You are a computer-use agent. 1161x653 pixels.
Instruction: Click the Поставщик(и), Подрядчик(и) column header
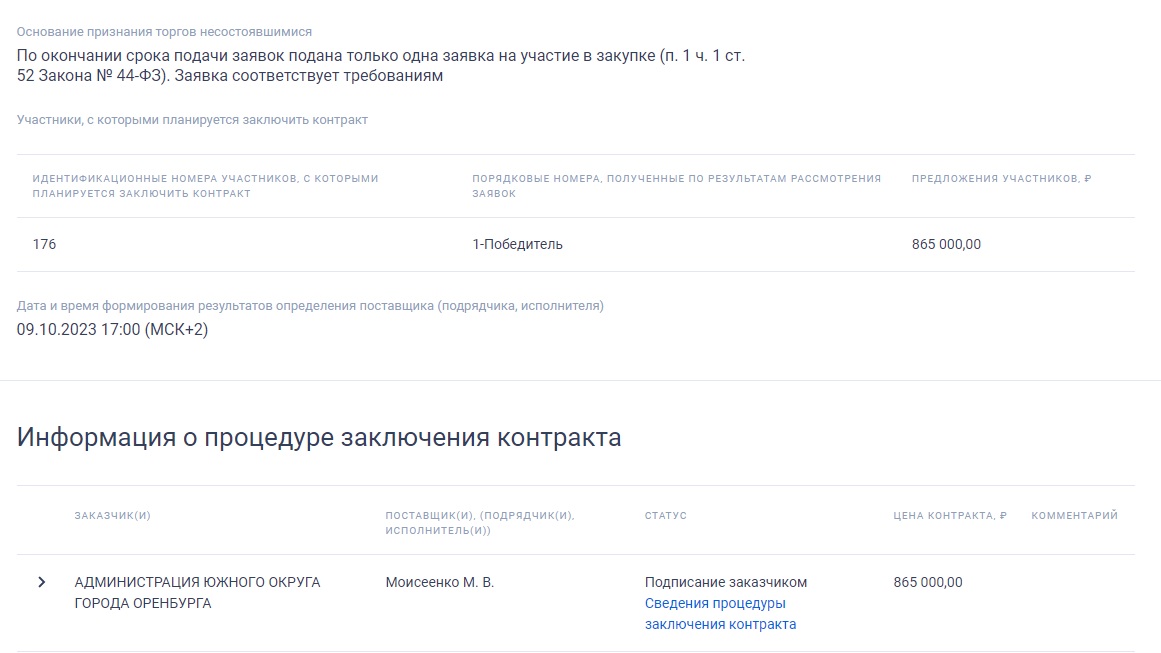(479, 523)
